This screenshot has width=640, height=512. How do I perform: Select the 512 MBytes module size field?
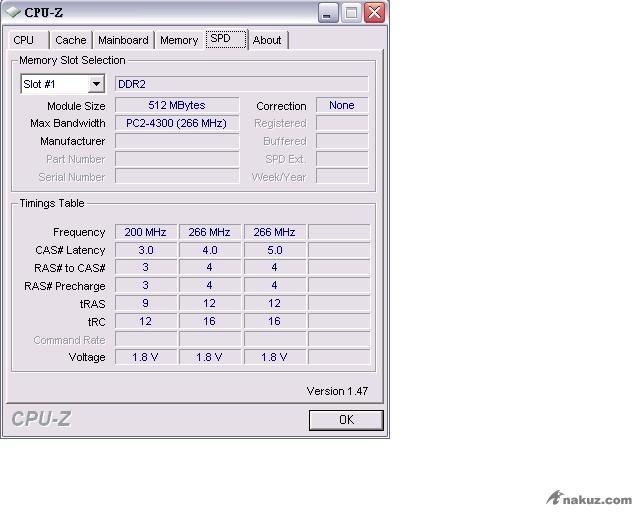coord(176,105)
